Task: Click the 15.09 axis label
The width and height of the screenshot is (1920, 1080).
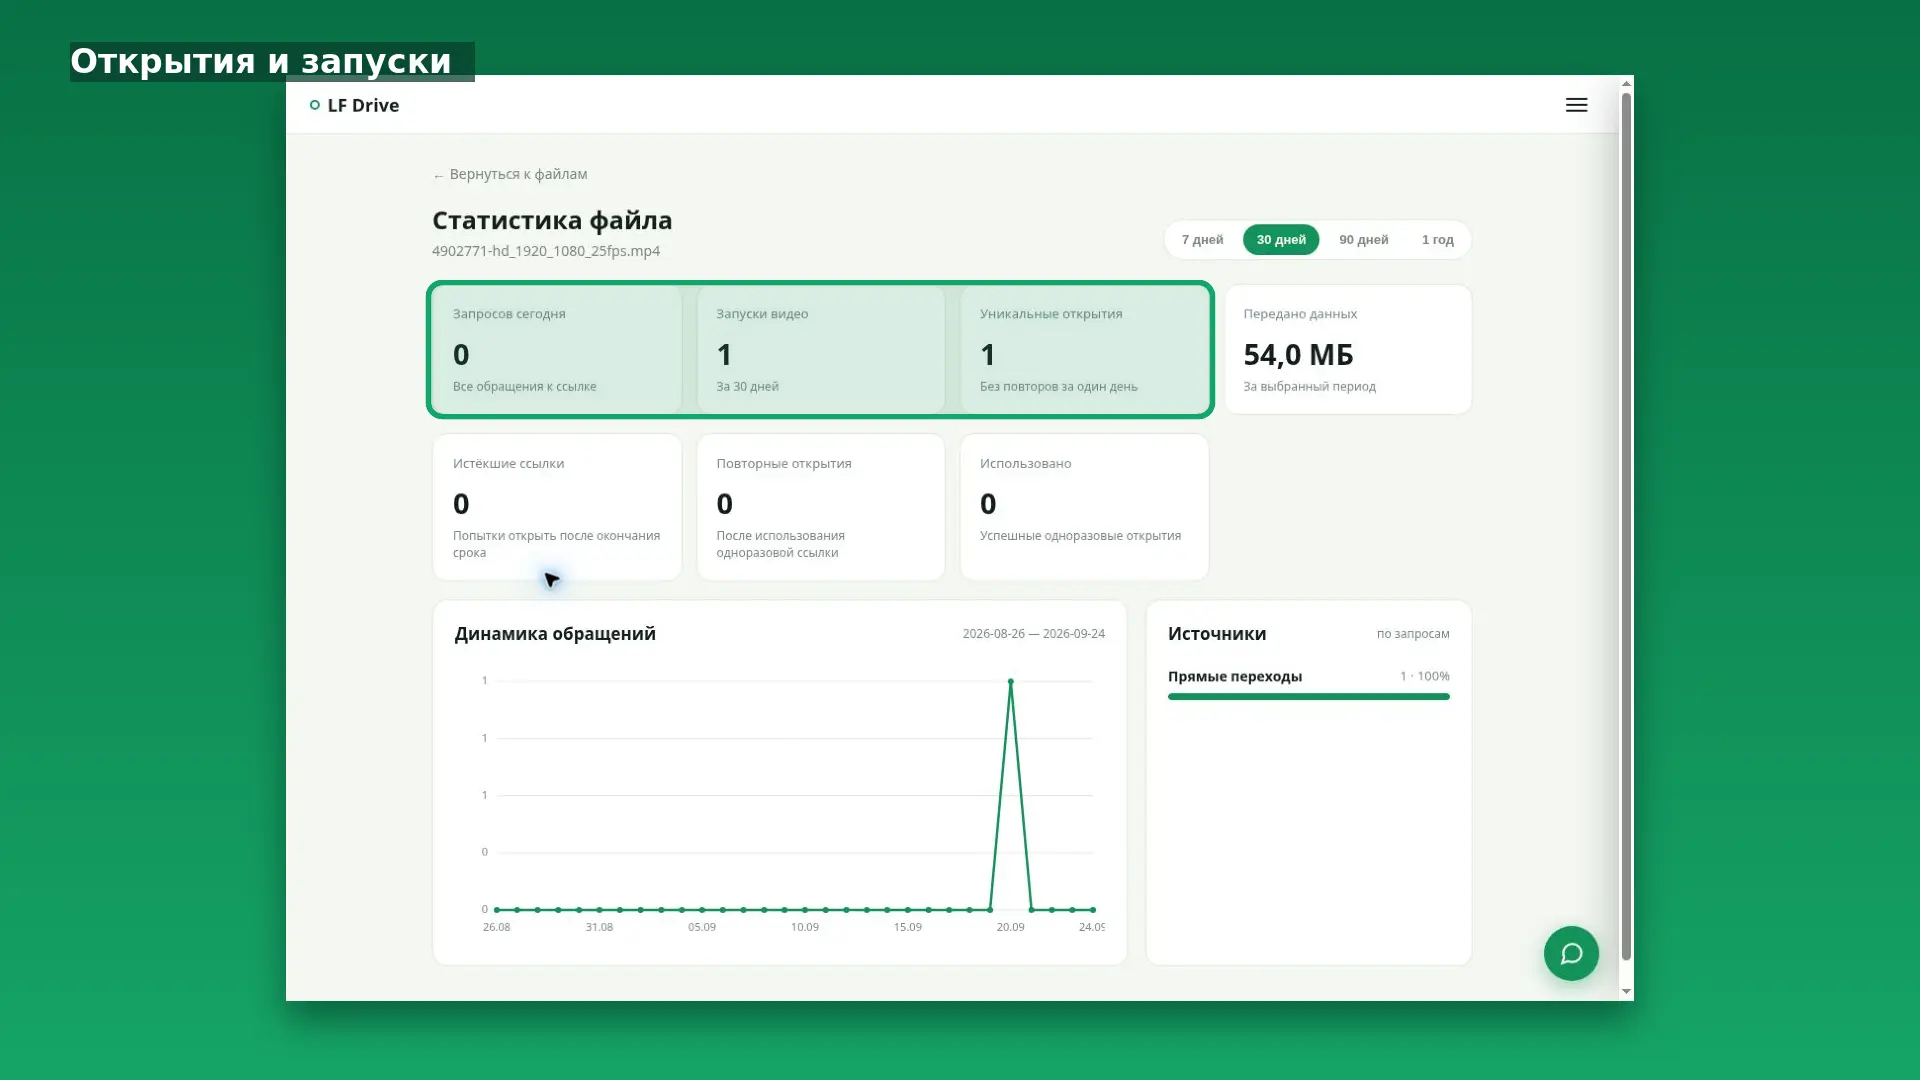Action: [908, 928]
